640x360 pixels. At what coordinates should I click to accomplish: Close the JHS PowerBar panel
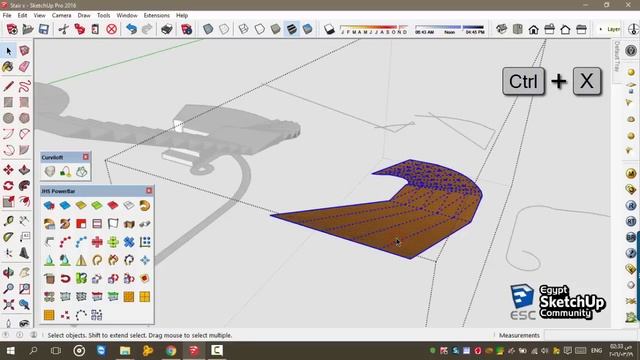tap(149, 191)
